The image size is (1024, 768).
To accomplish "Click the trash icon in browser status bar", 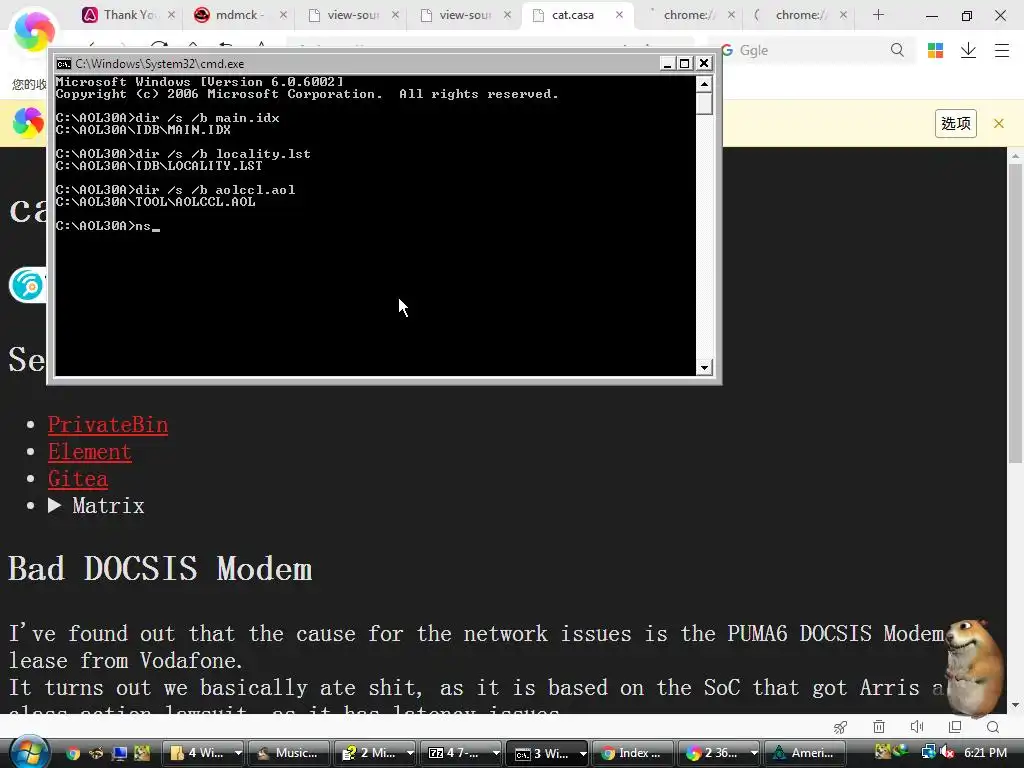I will click(879, 727).
